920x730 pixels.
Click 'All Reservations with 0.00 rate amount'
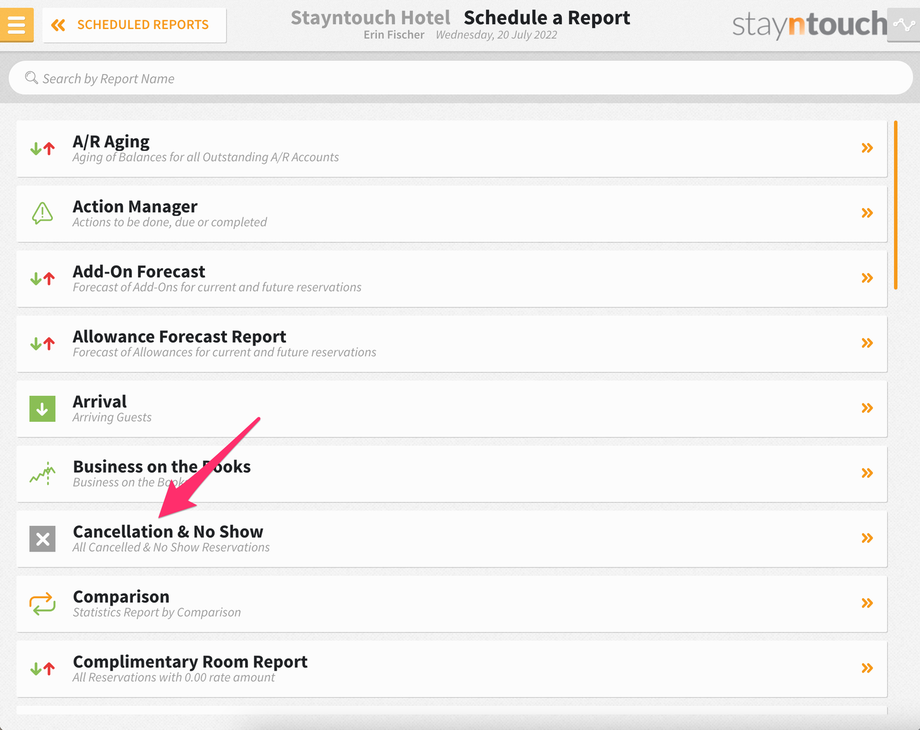point(174,678)
